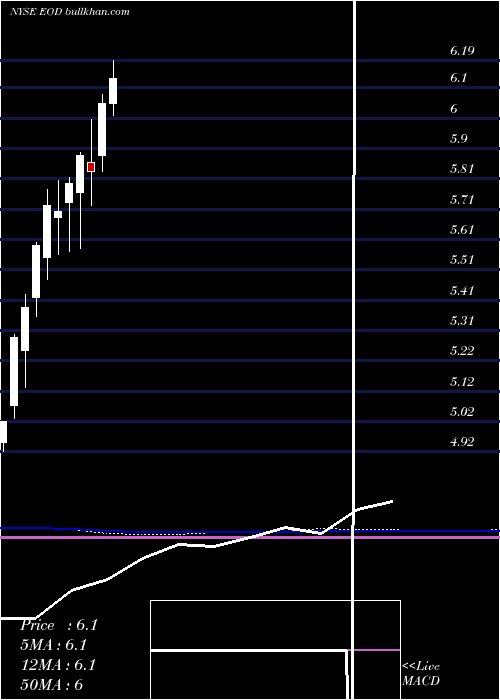Click the <<Live MACD label
This screenshot has width=500, height=700.
click(x=421, y=673)
